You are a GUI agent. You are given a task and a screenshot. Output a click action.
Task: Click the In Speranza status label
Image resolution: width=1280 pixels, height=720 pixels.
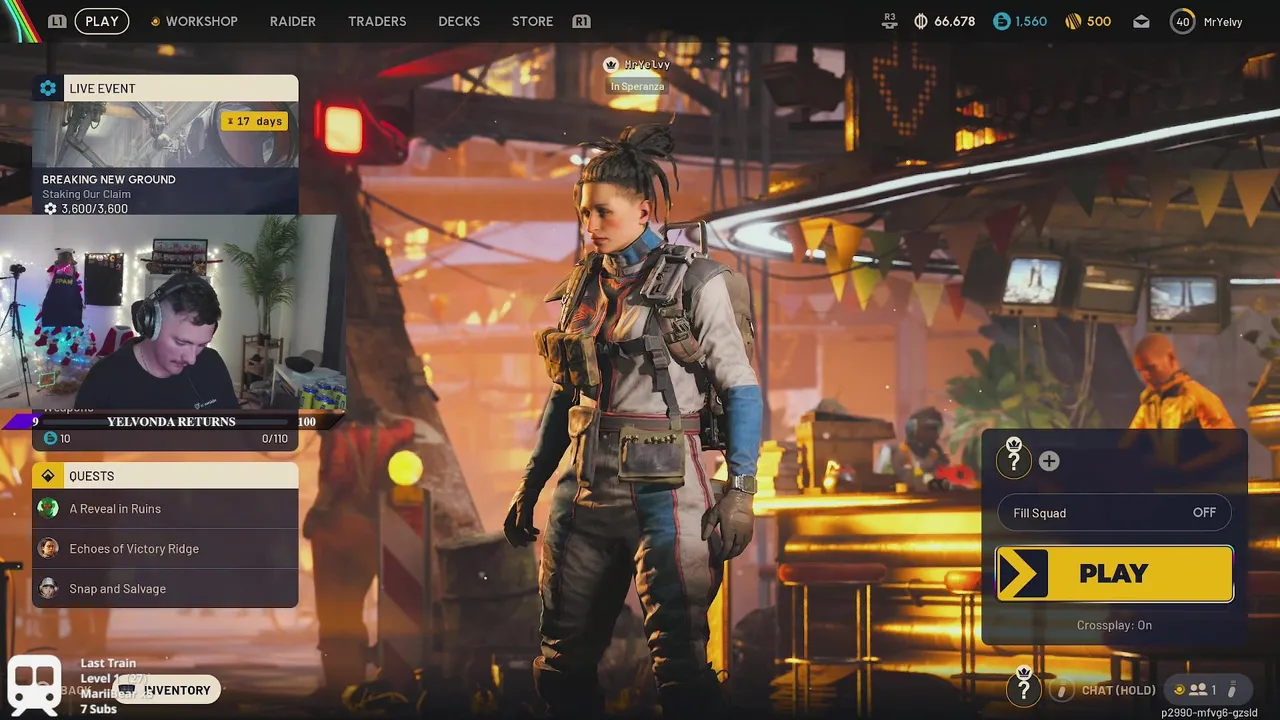click(x=637, y=86)
